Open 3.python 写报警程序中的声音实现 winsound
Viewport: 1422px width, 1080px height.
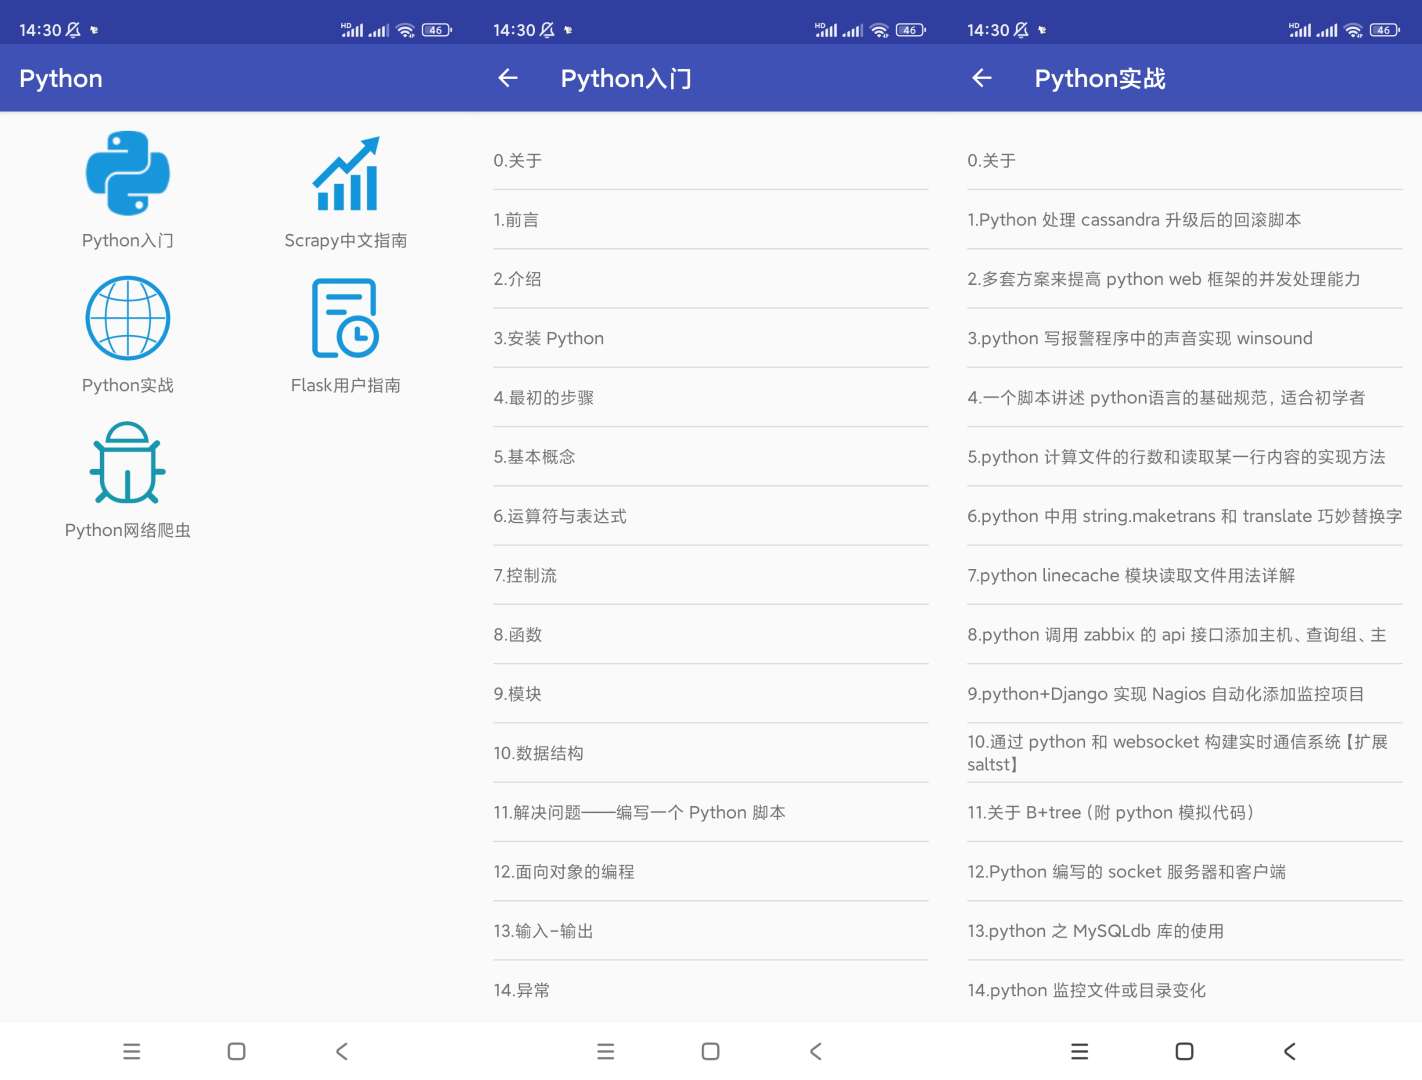(1185, 338)
